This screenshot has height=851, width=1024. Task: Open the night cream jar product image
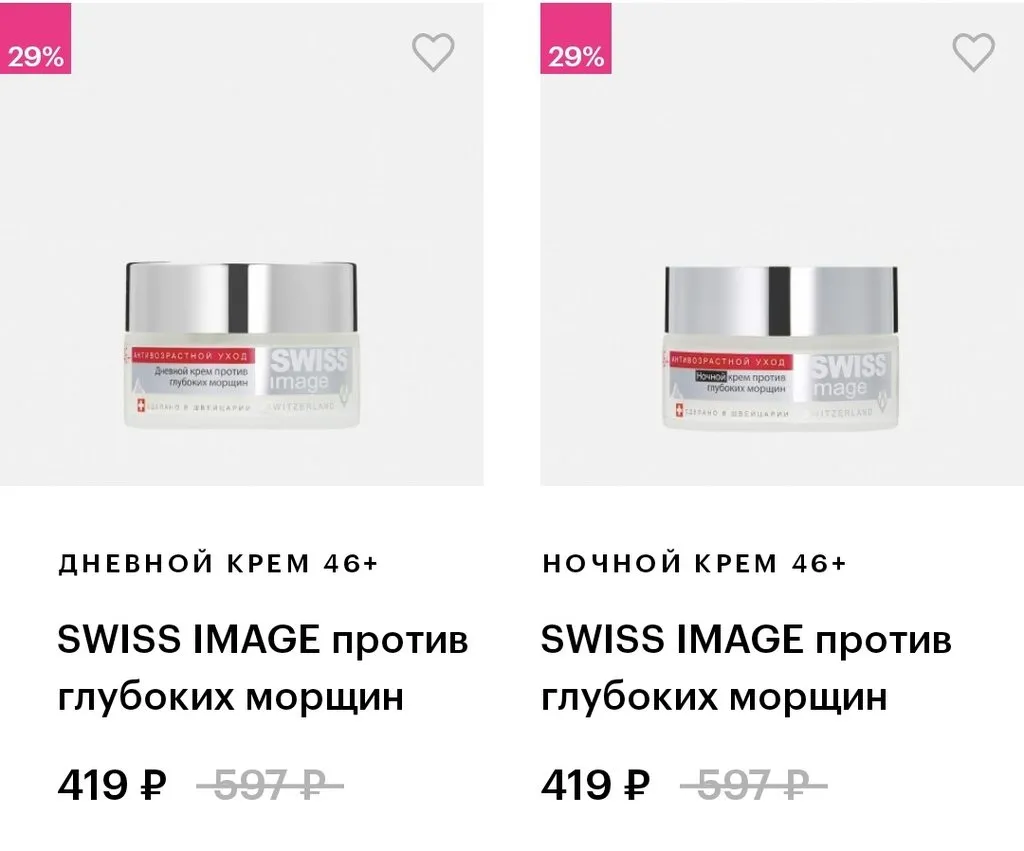point(781,348)
